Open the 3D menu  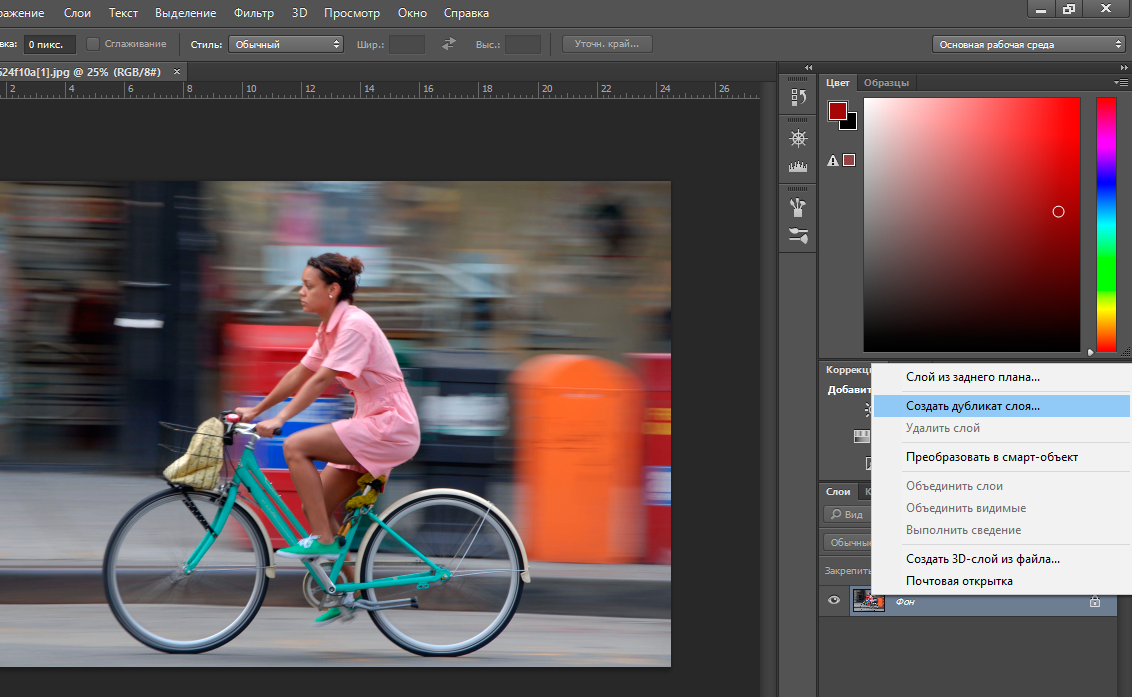tap(299, 13)
